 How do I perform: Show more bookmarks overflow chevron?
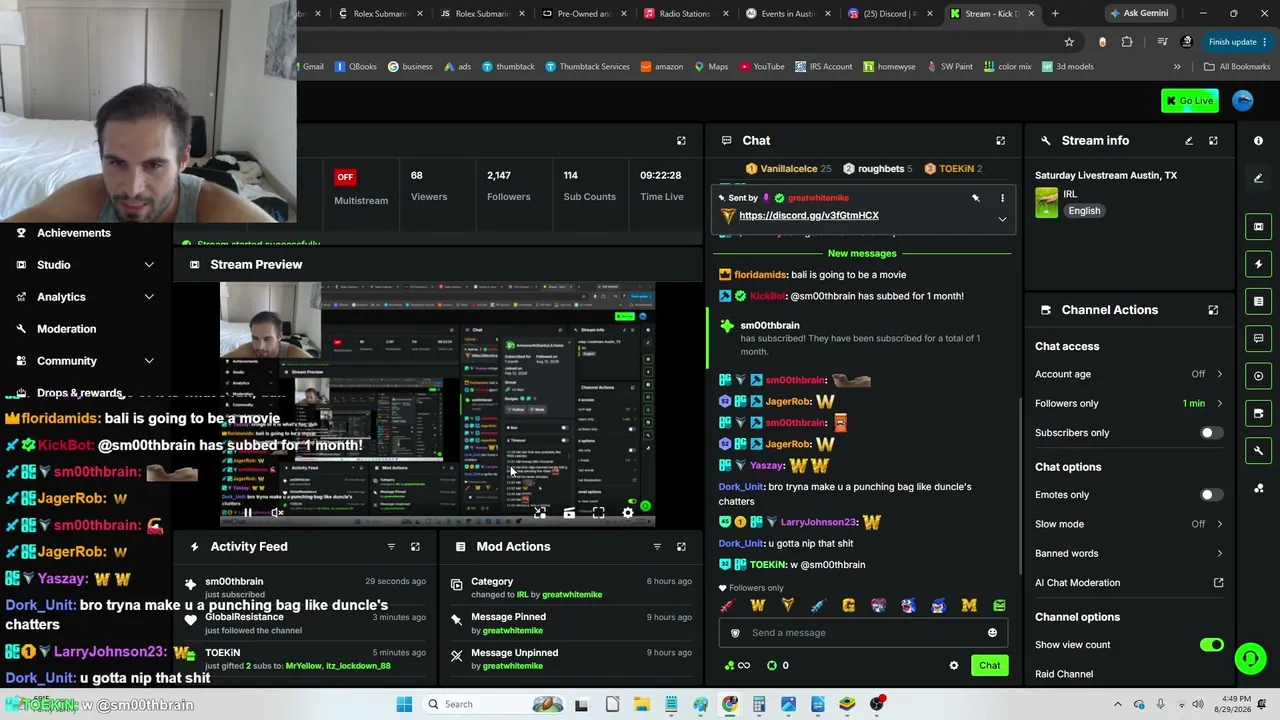(1177, 67)
